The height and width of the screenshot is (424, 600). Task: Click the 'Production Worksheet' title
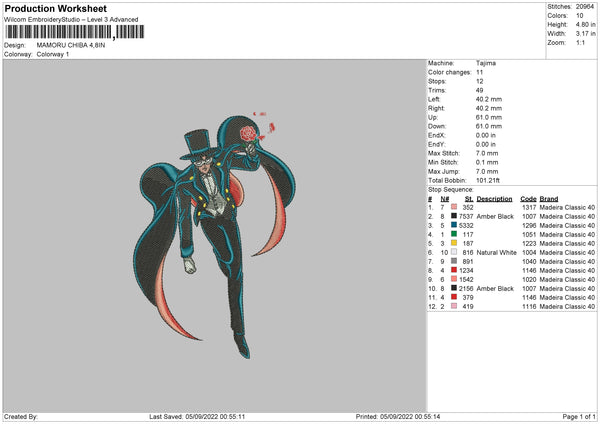pos(56,8)
